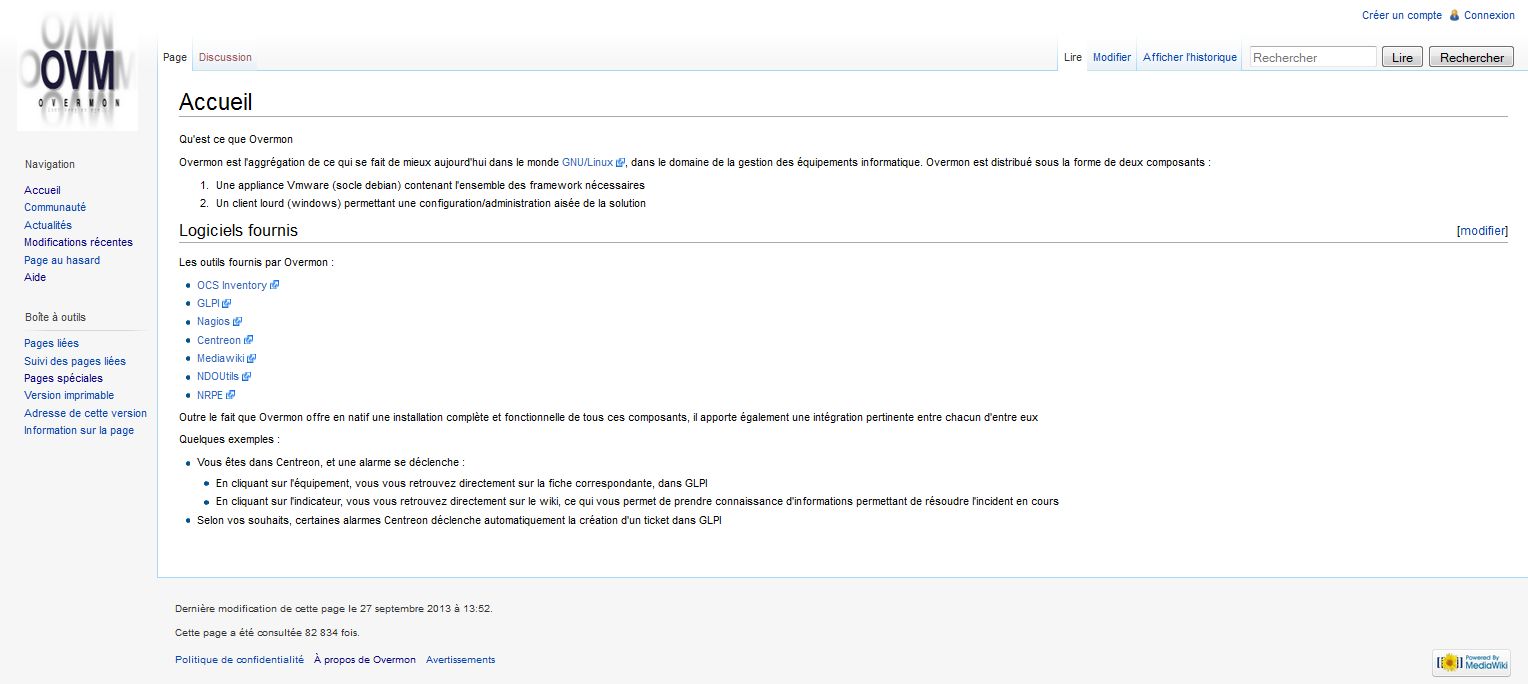Screen dimensions: 1528x684
Task: Click the Connexion link
Action: point(1489,15)
